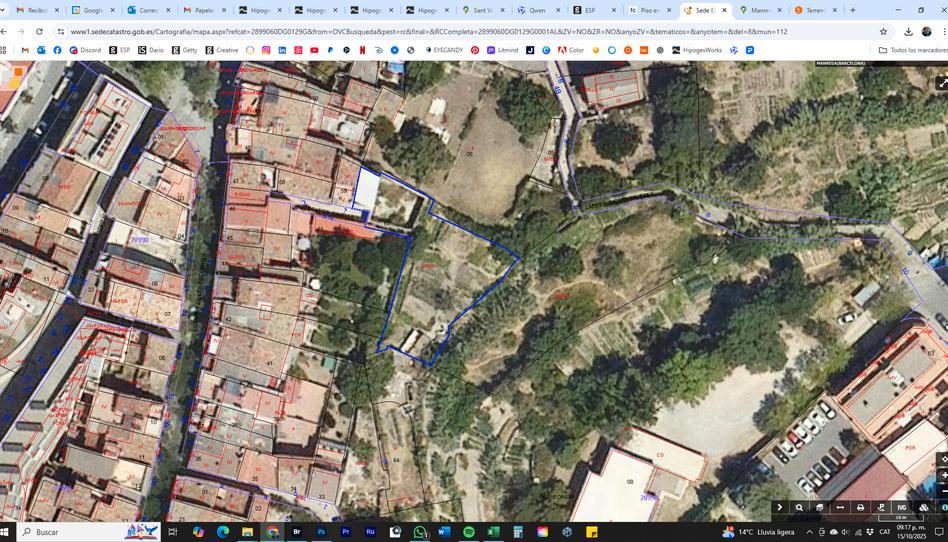
Task: Expand the map toolbar with the chevron arrow
Action: [x=780, y=508]
